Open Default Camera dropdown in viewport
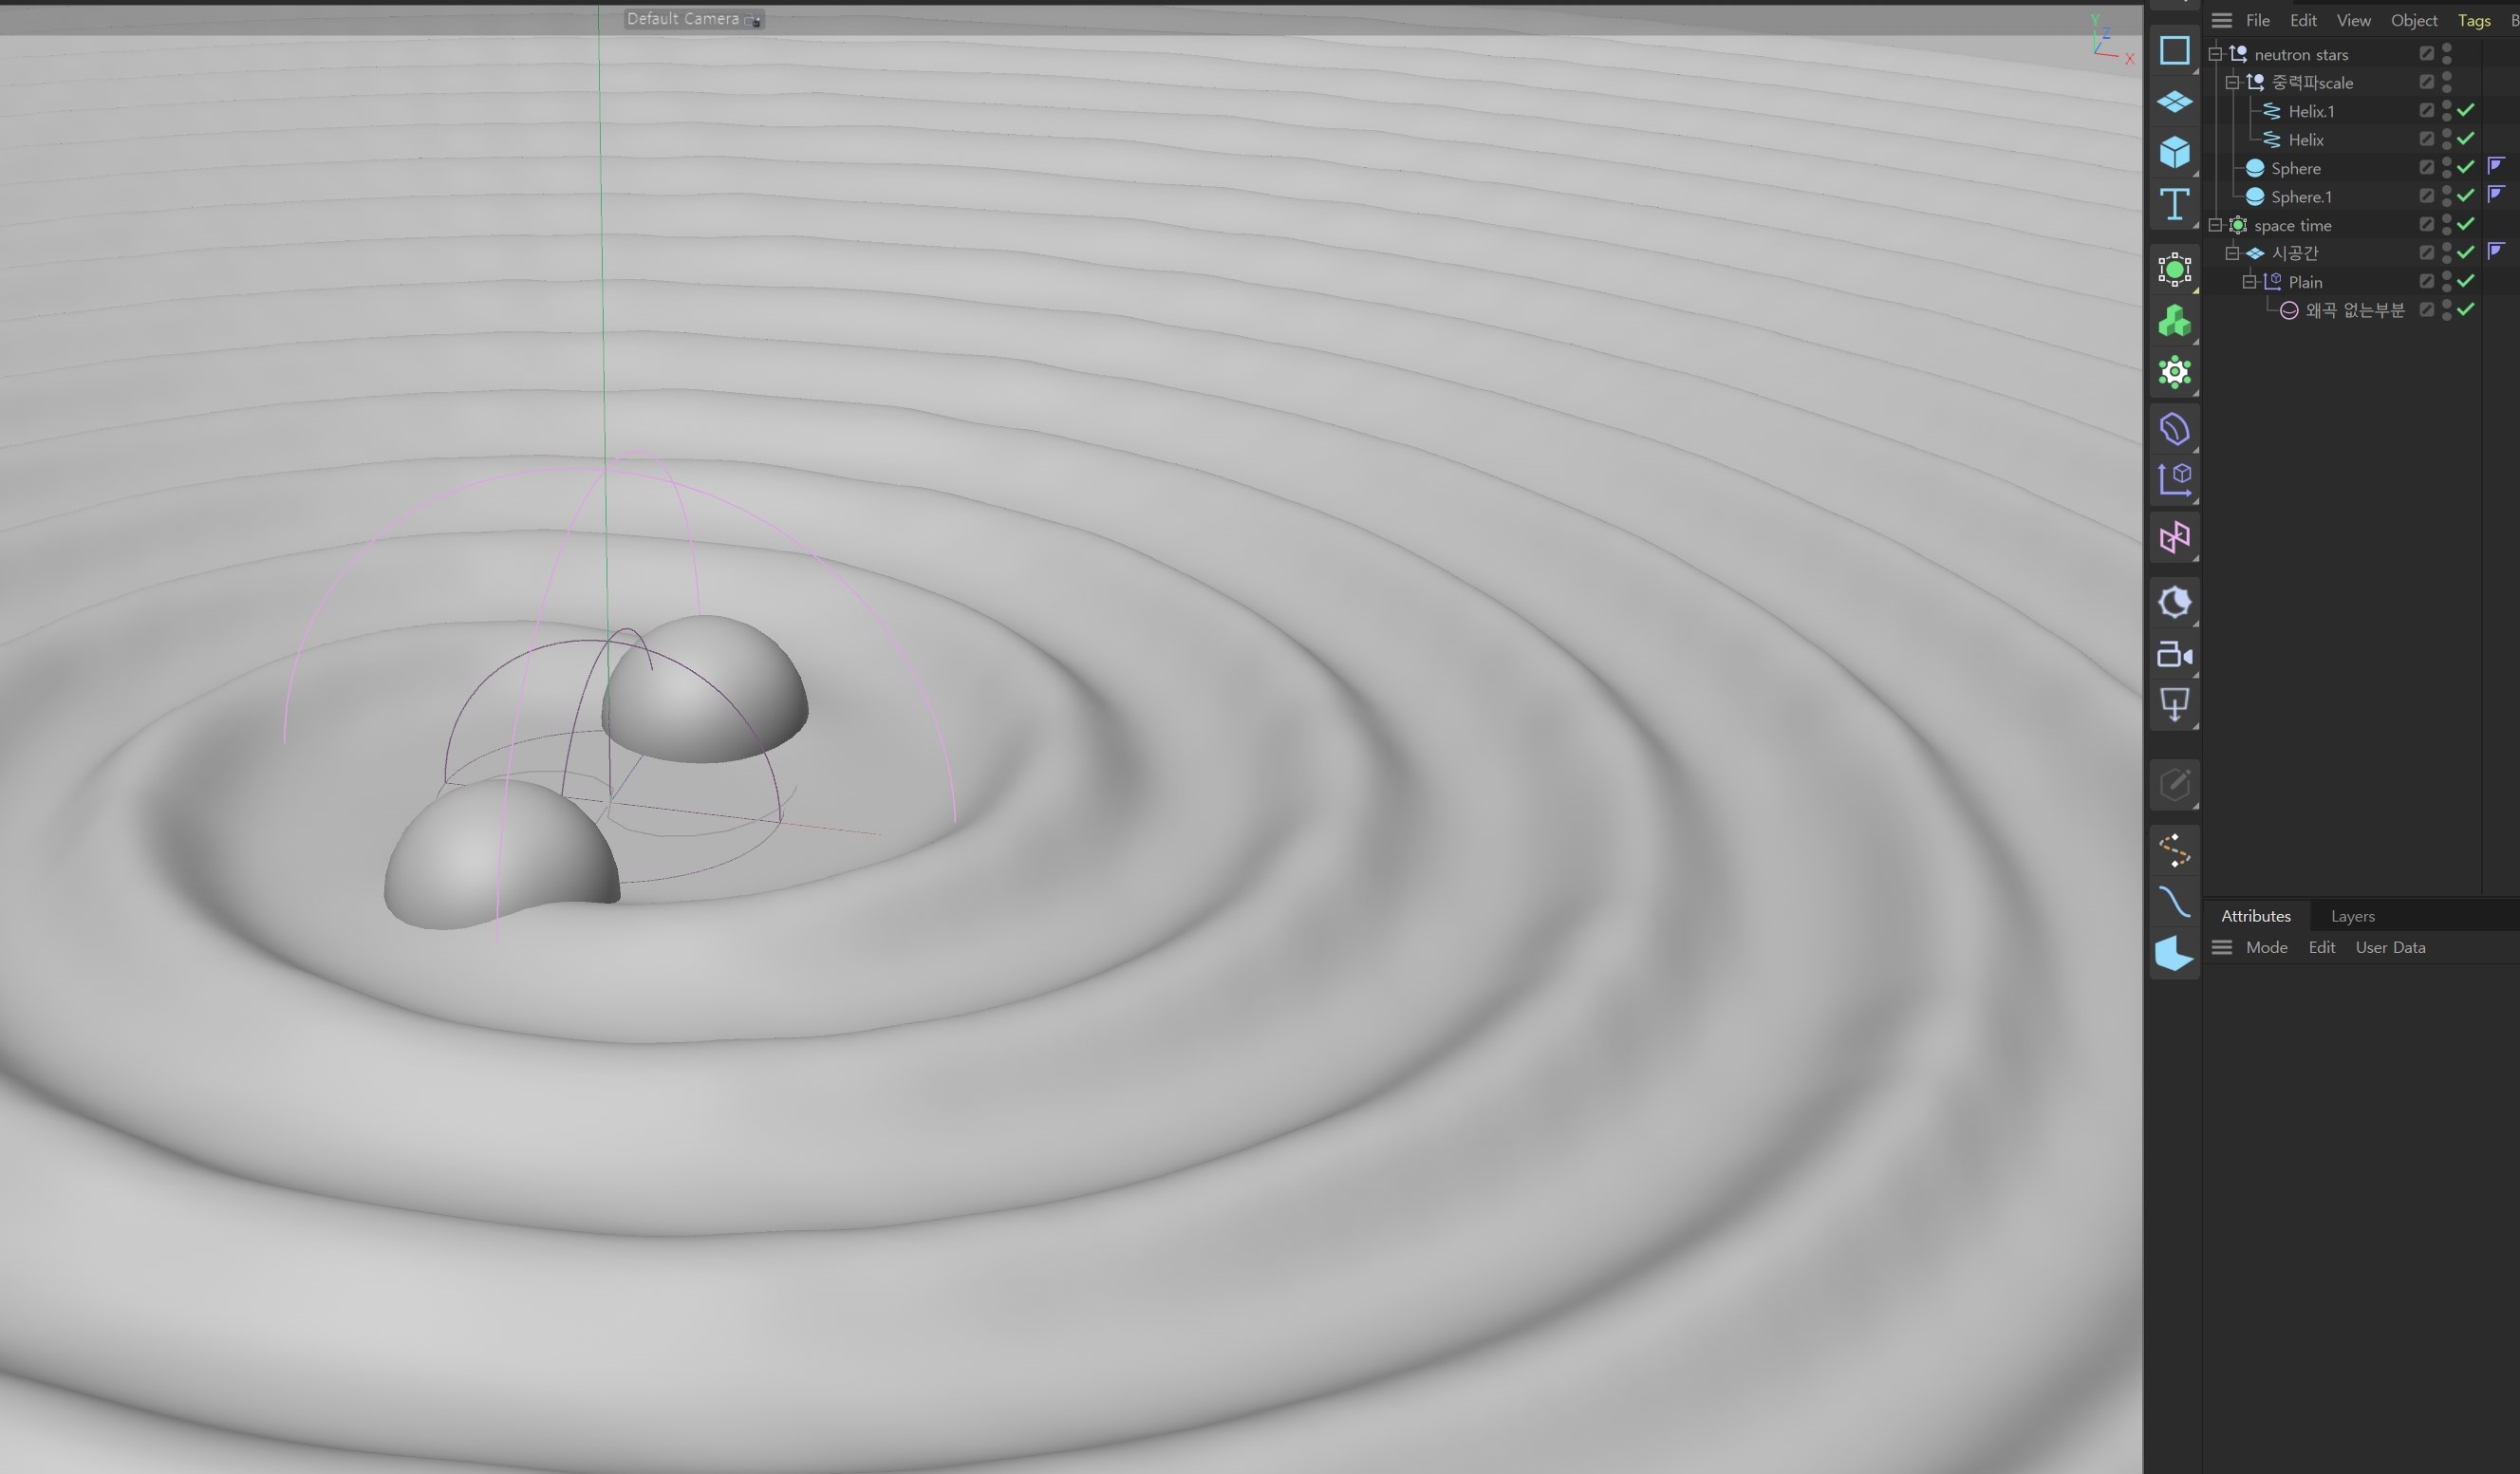Viewport: 2520px width, 1474px height. pyautogui.click(x=694, y=19)
